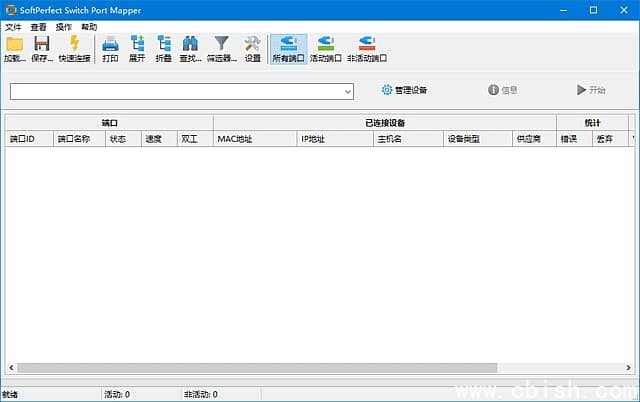Click the scrollbar right arrow
The image size is (640, 402).
[x=628, y=368]
